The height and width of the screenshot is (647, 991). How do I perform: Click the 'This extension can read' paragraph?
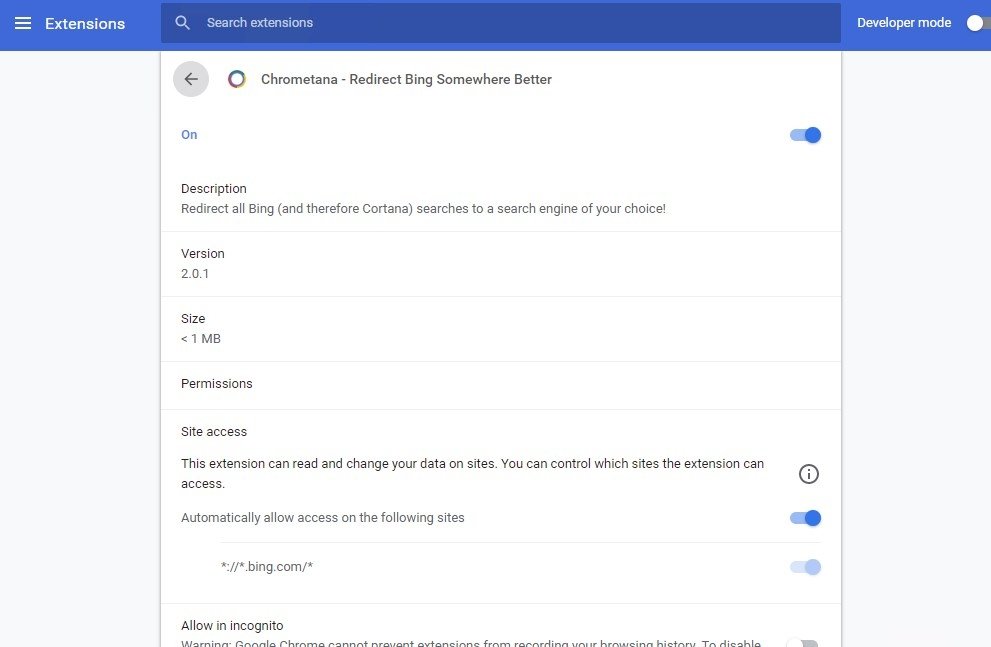[472, 473]
